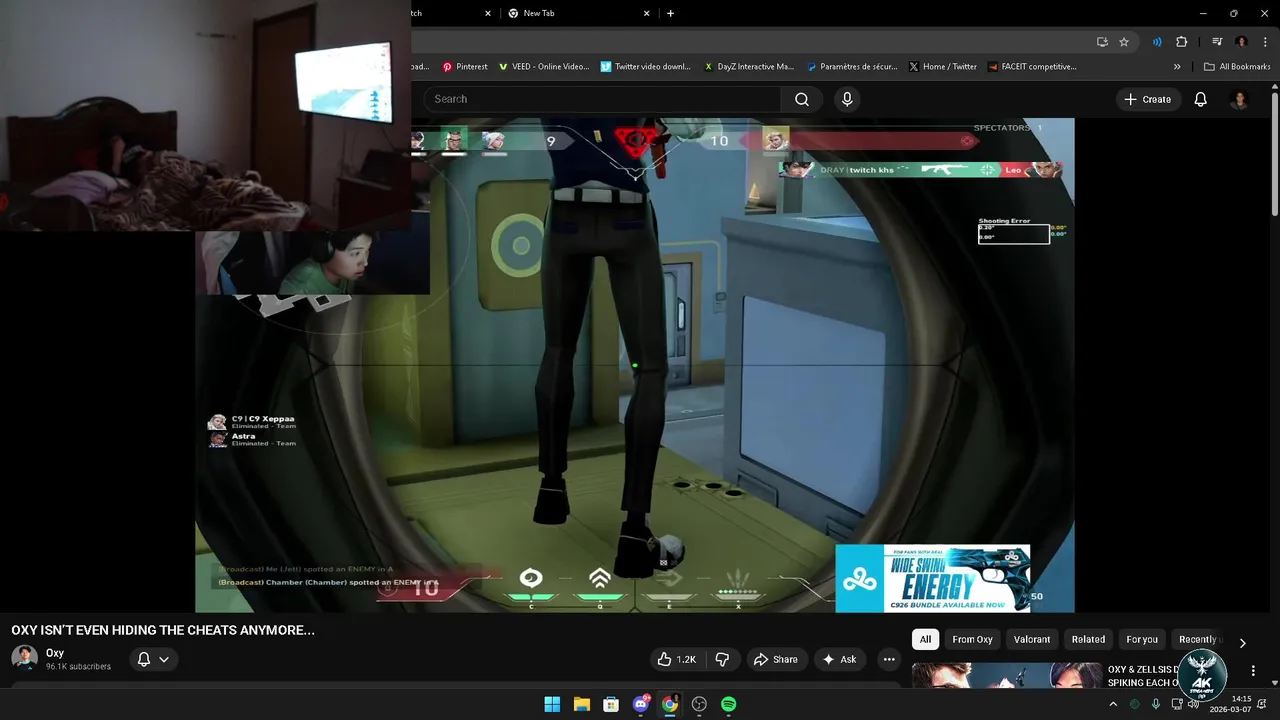Open the Pinterest bookmark

pos(464,67)
